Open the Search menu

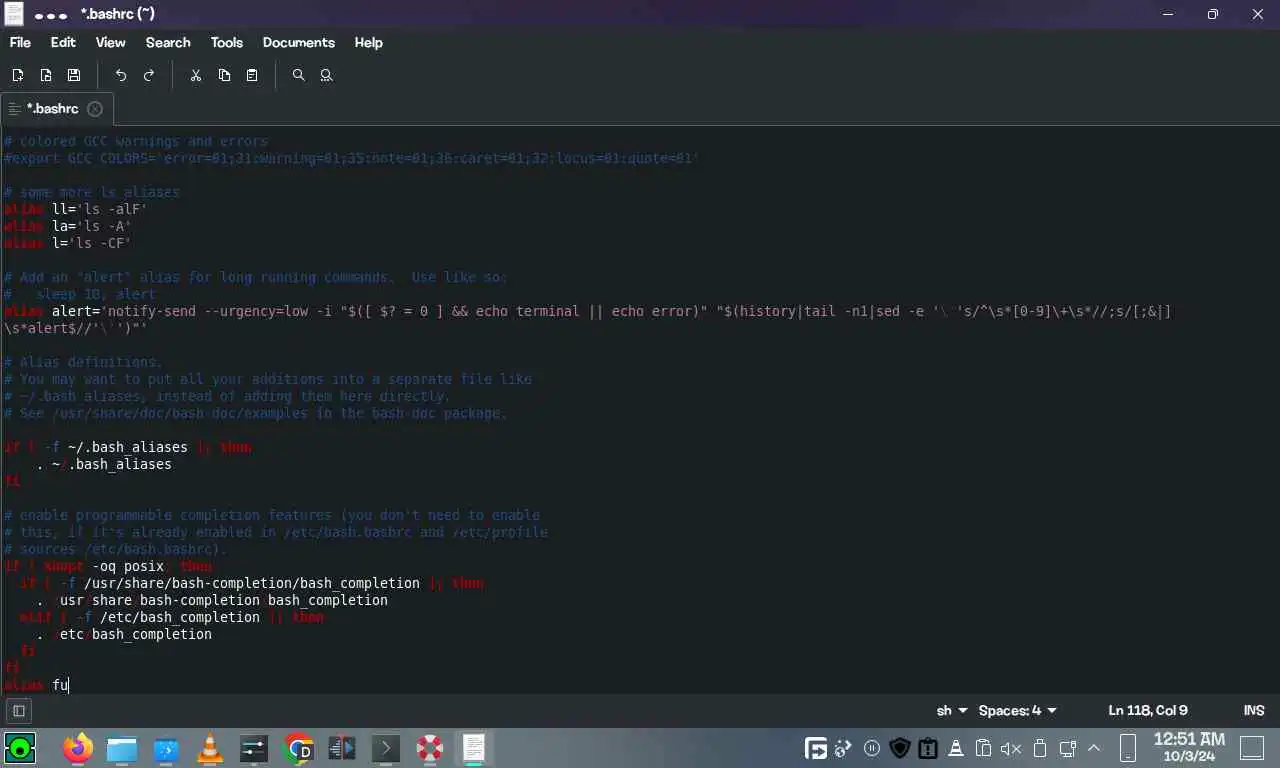[x=168, y=42]
